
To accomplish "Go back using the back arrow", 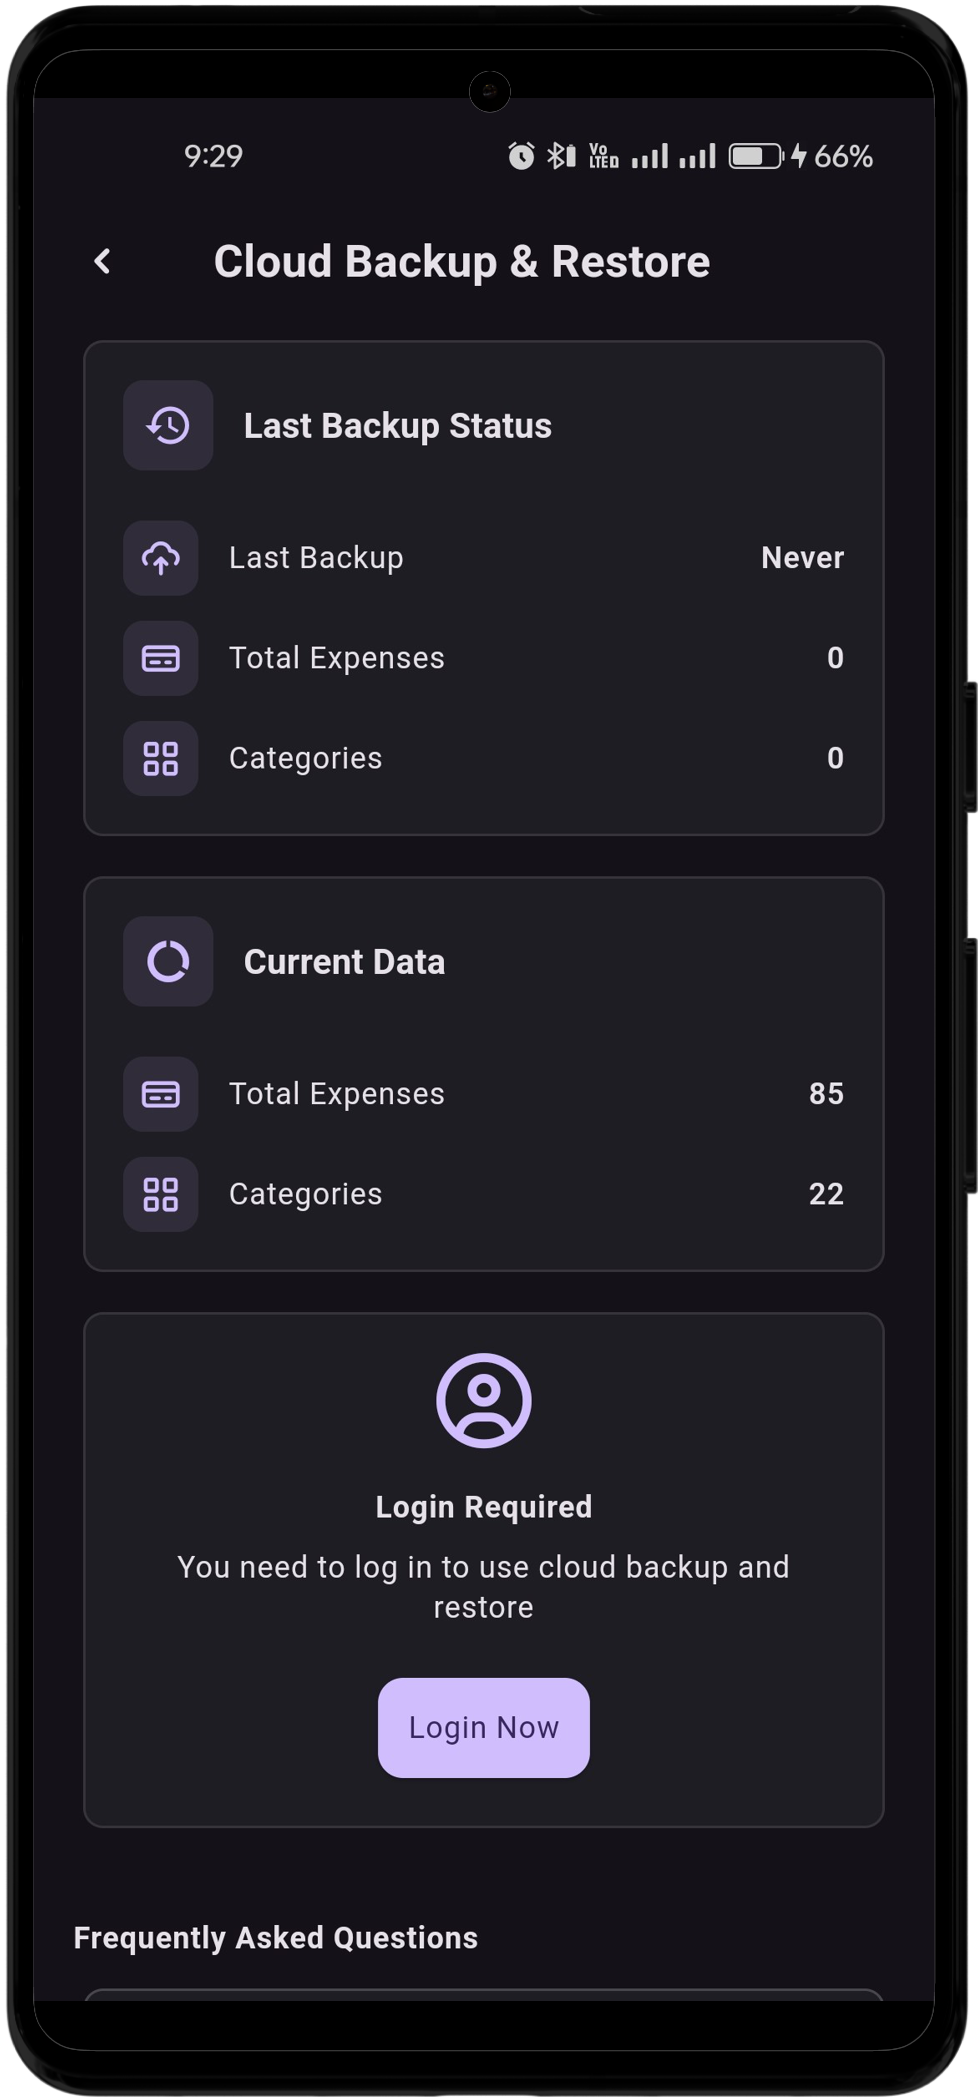I will pyautogui.click(x=102, y=262).
